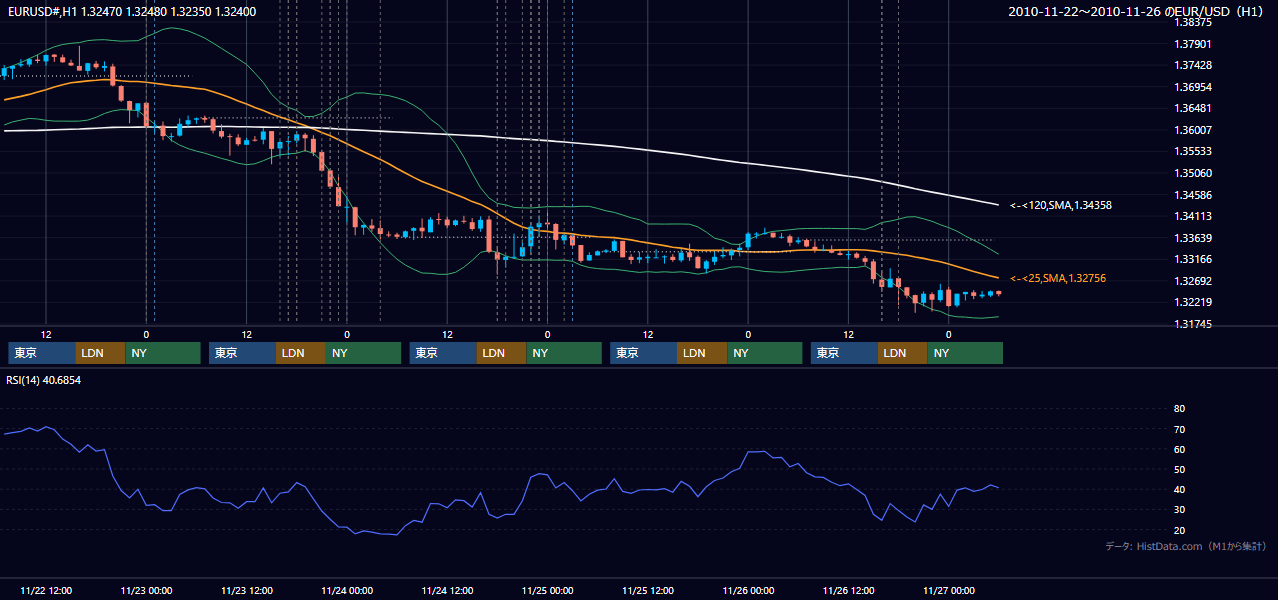1278x600 pixels.
Task: Click price axis label 1.36007
Action: [x=1193, y=130]
